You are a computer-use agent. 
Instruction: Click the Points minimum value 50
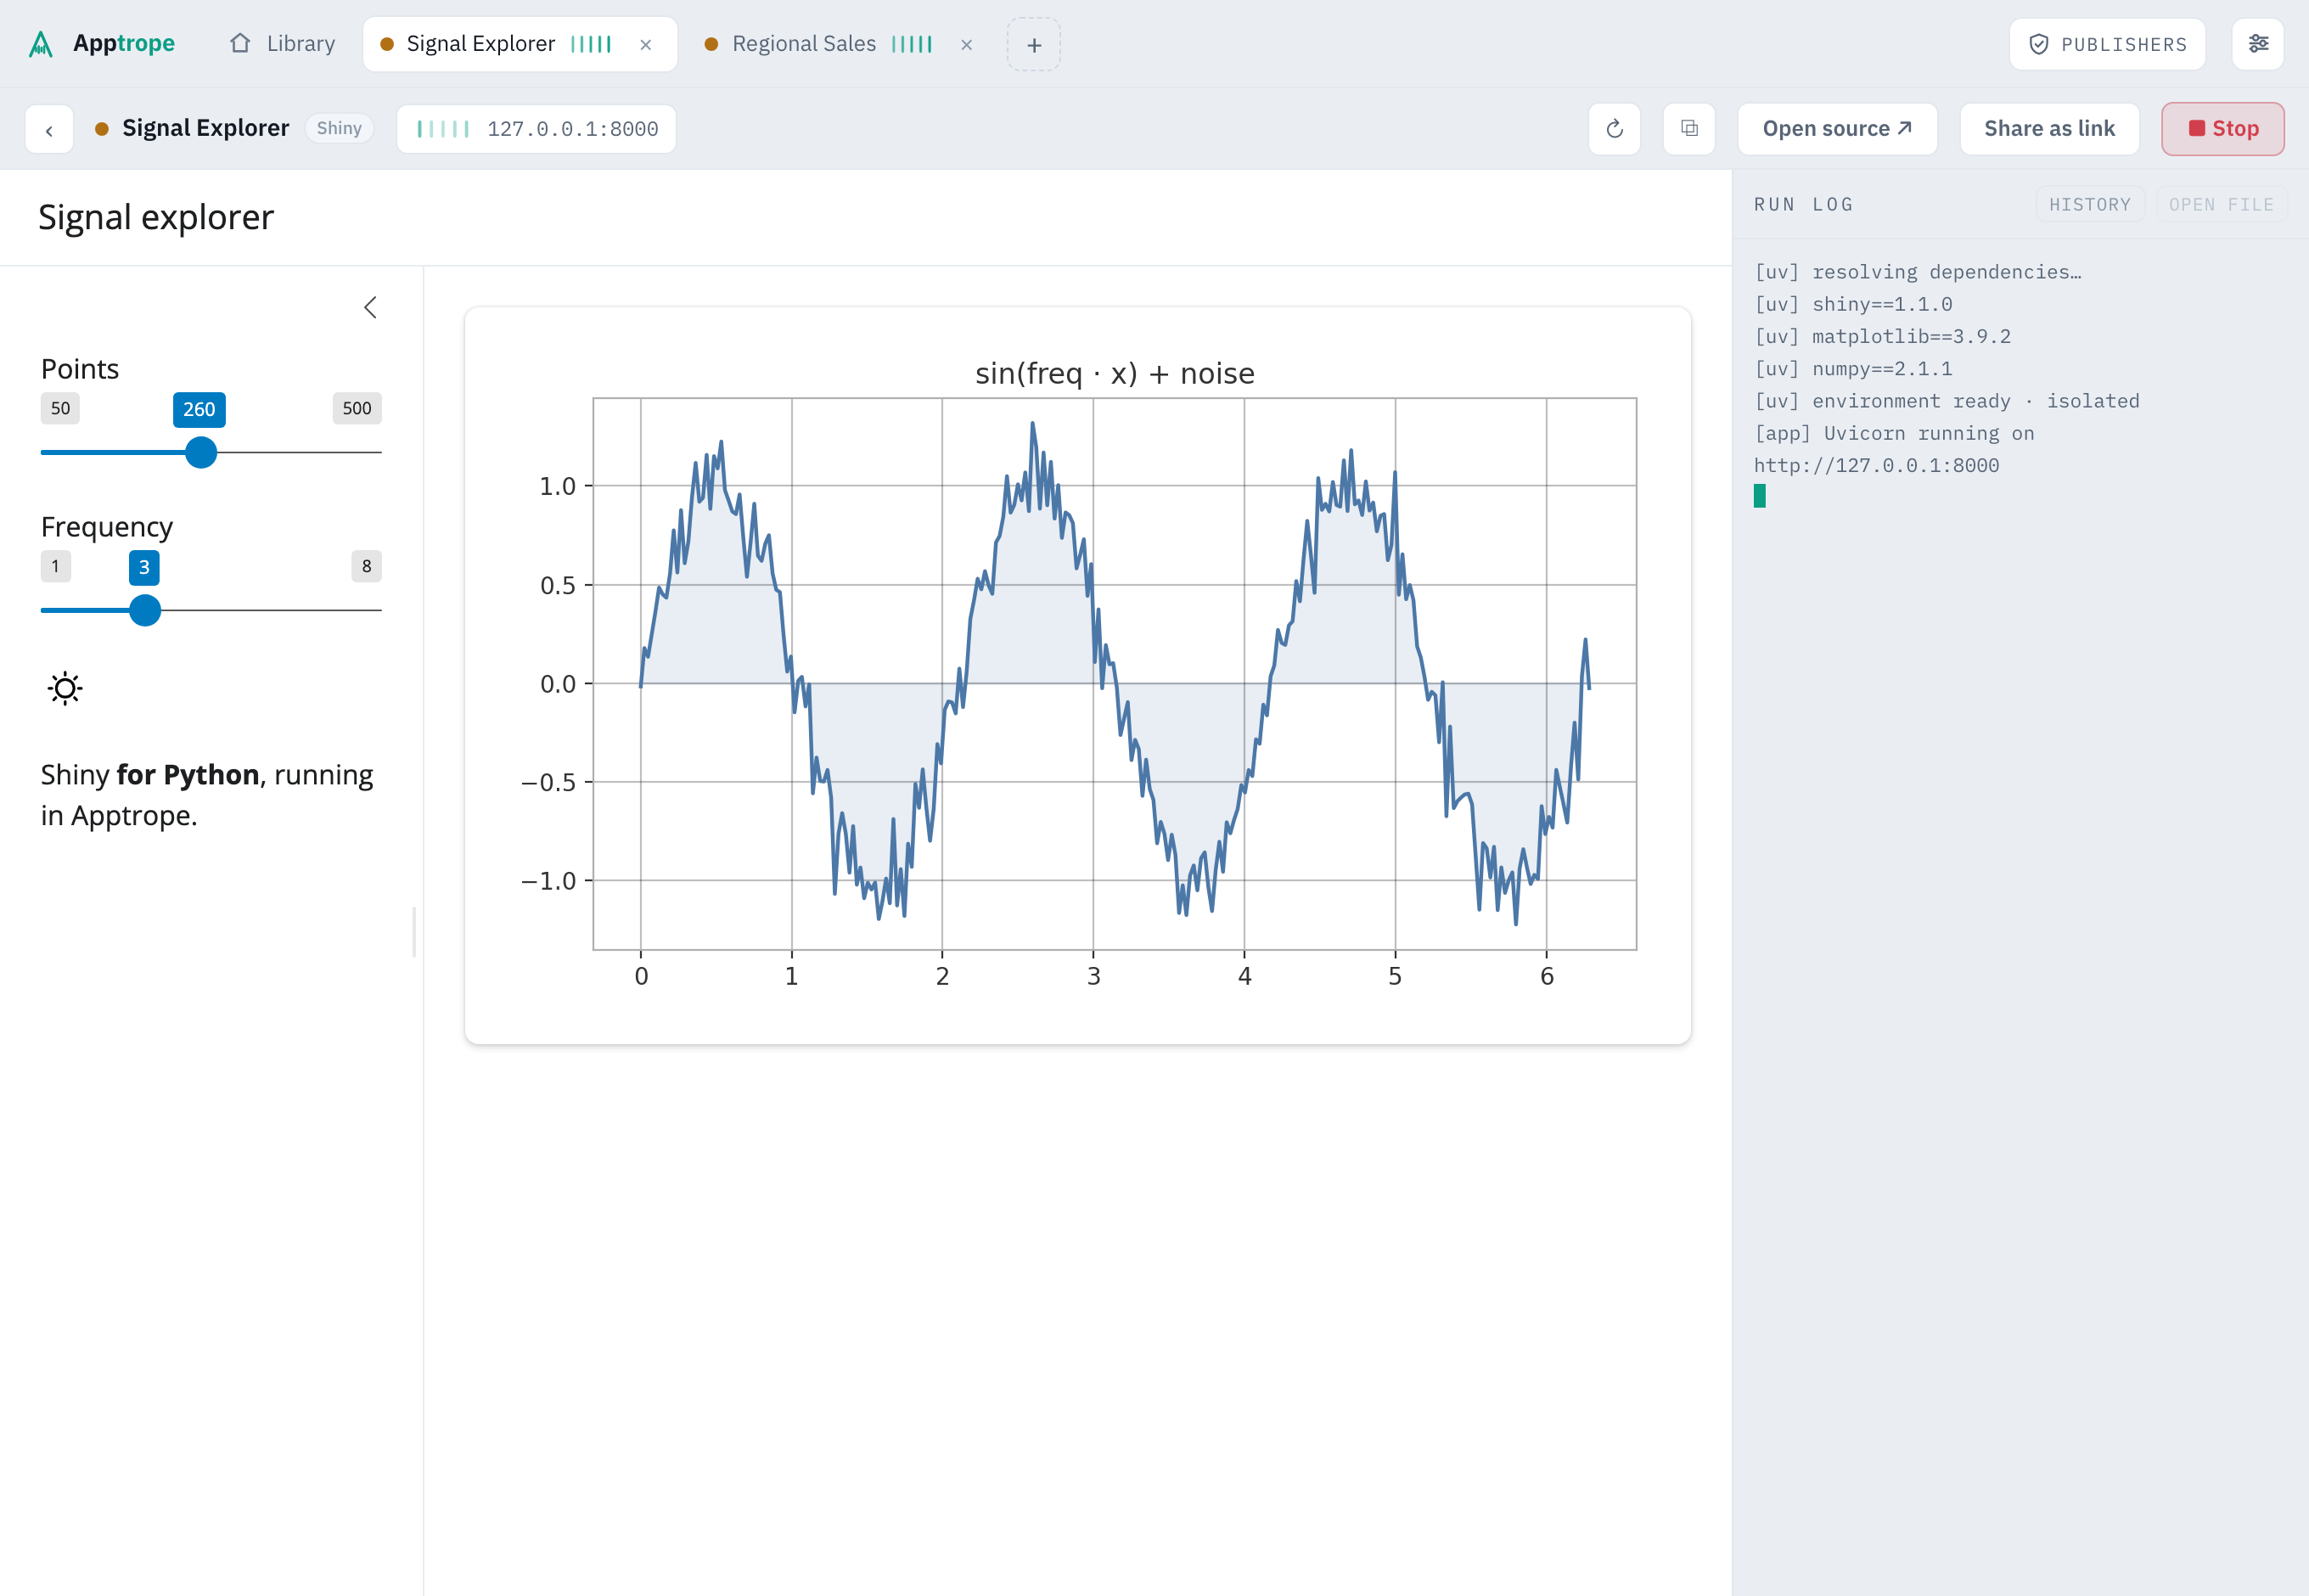60,408
